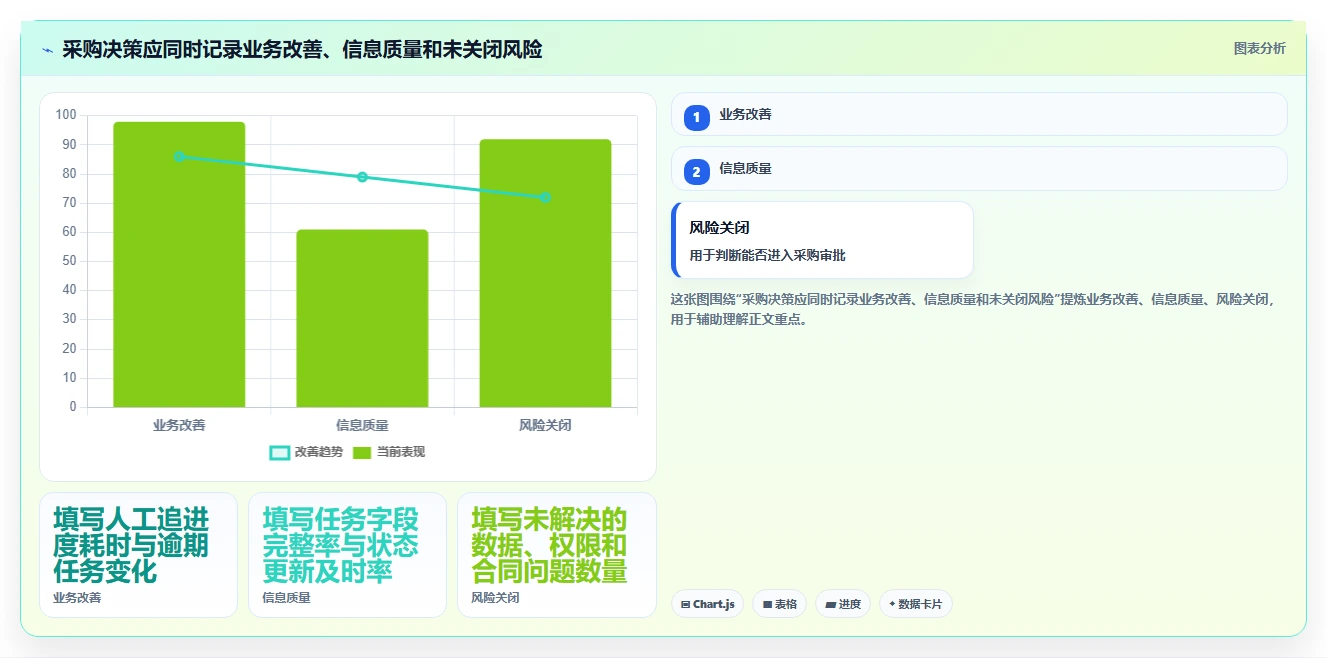
Task: Click the 信息质量 caption under the teal card
Action: tap(286, 598)
